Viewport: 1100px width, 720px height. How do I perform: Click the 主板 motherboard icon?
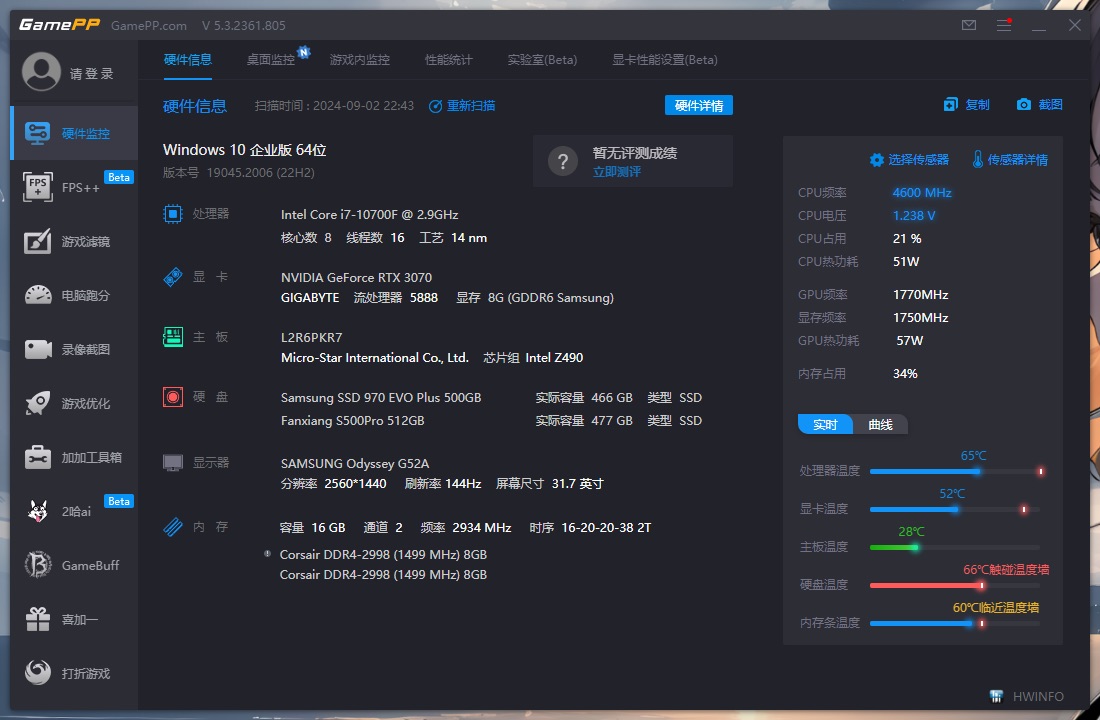pos(173,337)
